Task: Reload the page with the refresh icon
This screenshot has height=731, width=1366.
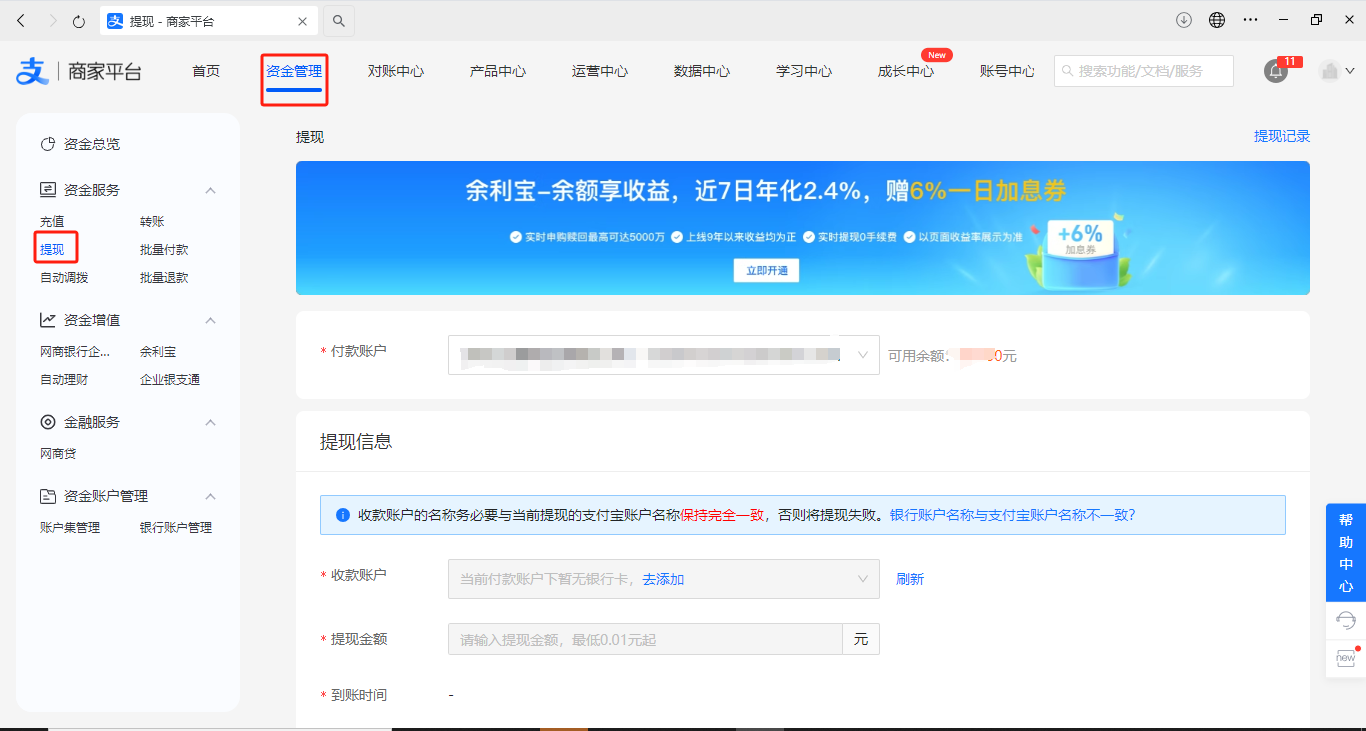Action: 79,20
